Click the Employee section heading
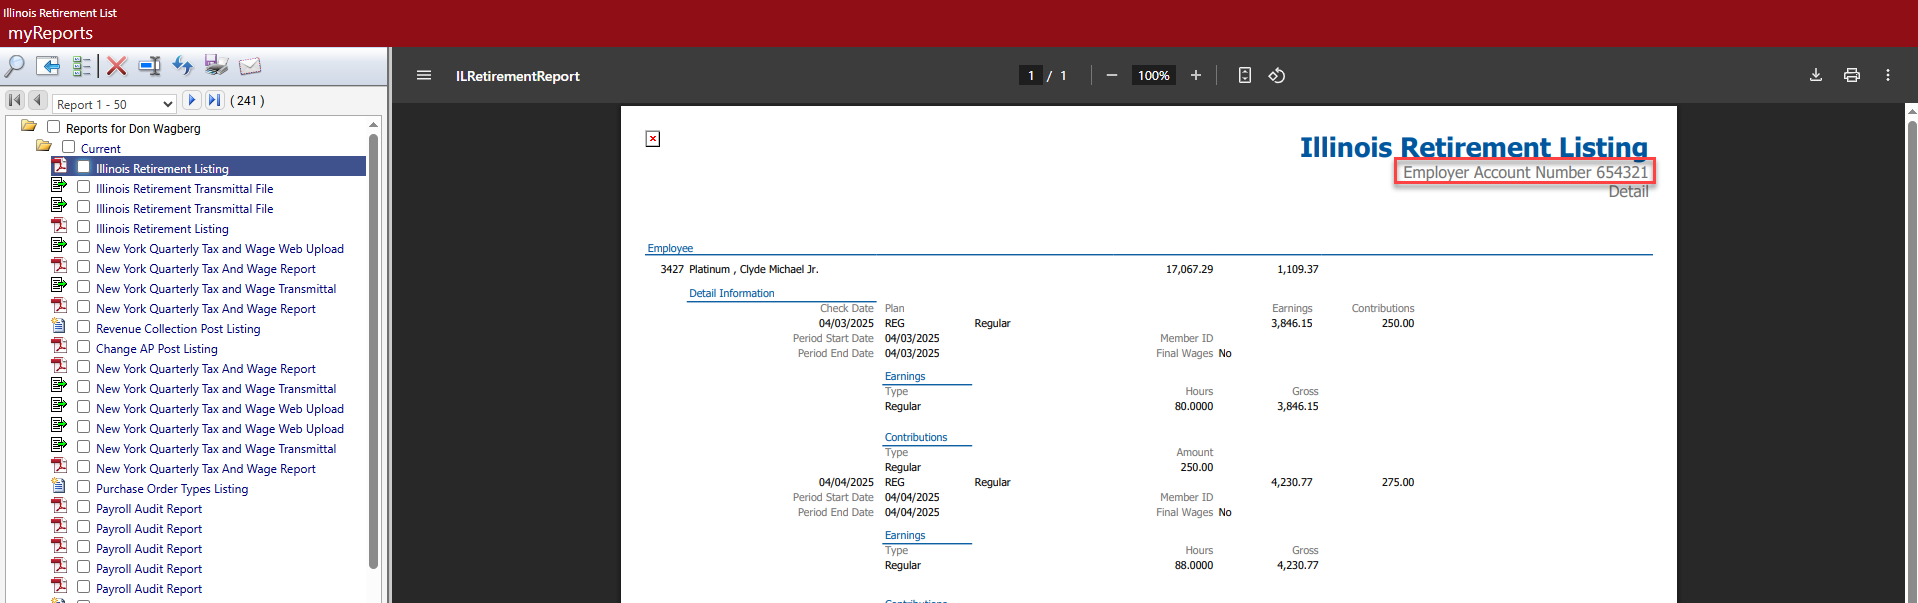Image resolution: width=1918 pixels, height=603 pixels. click(x=670, y=248)
